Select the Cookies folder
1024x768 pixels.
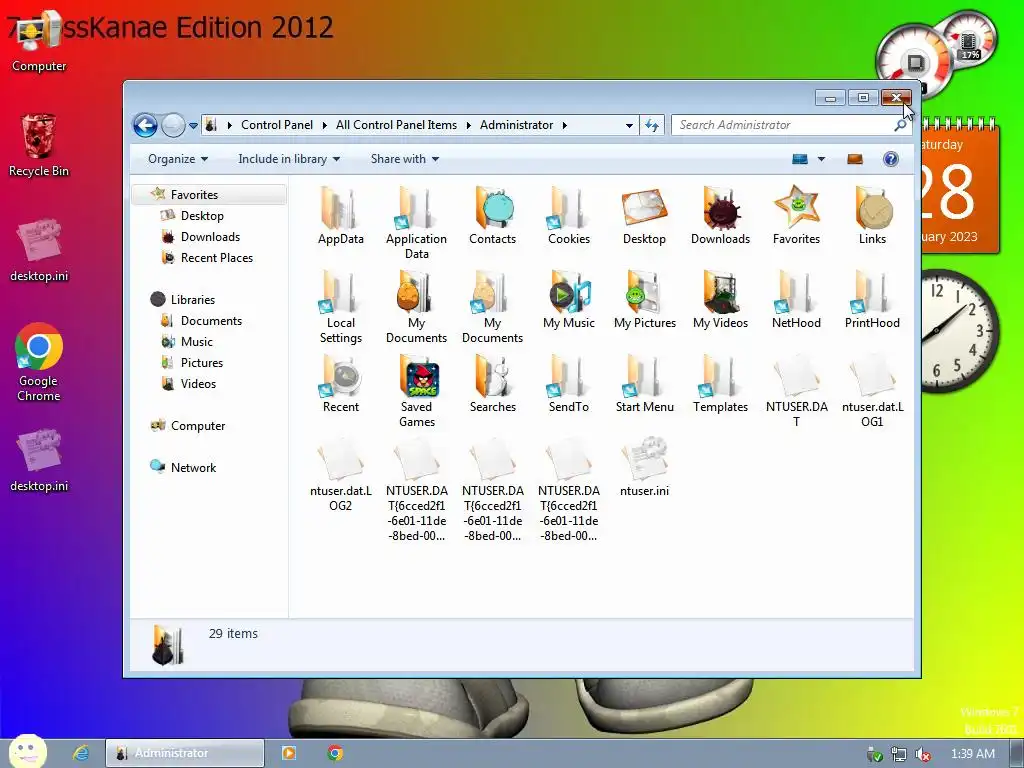tap(569, 216)
